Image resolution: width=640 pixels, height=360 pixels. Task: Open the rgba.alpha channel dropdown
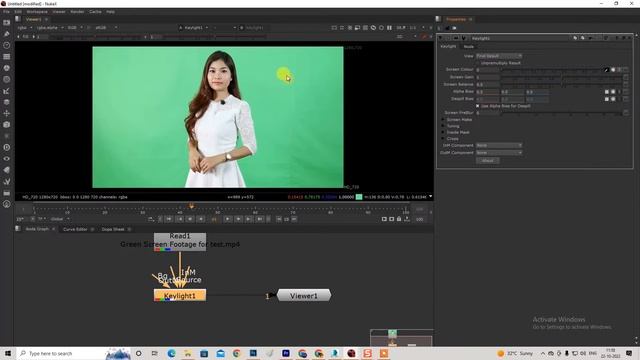(50, 28)
